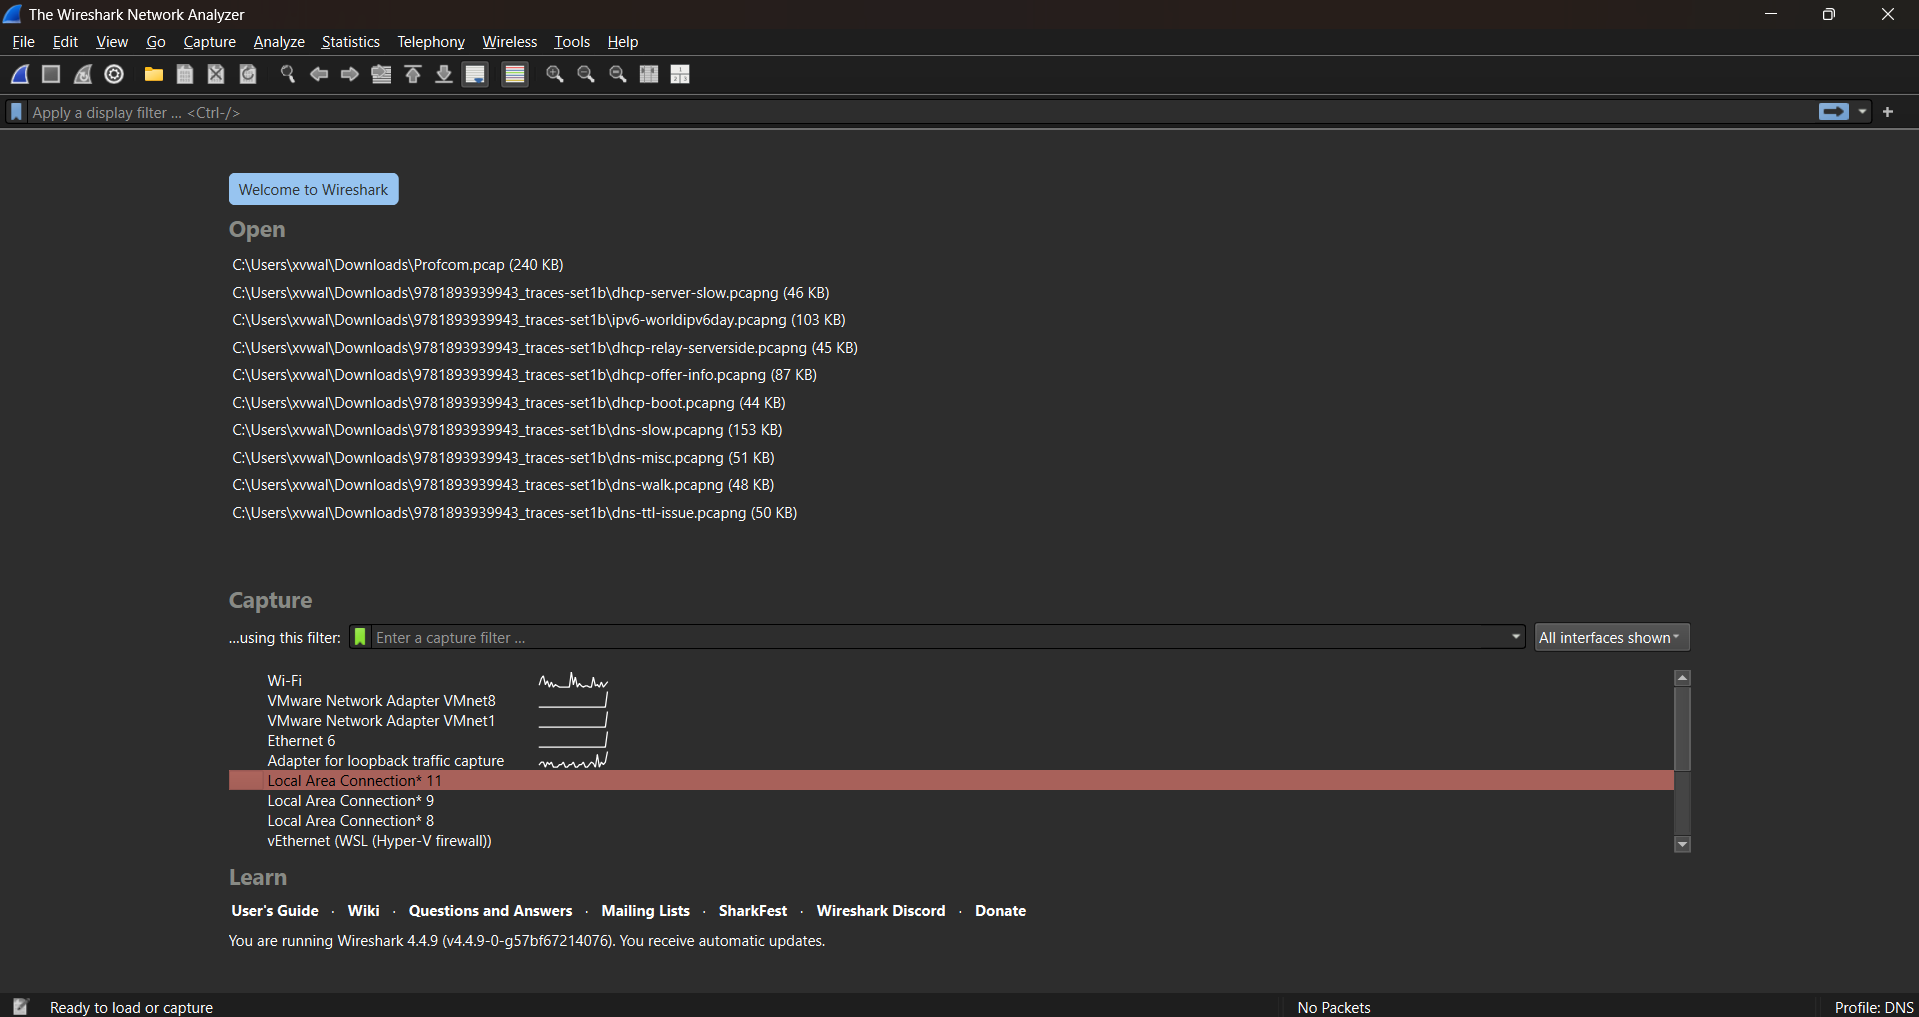Open a capture file via folder icon
1919x1017 pixels.
coord(154,75)
